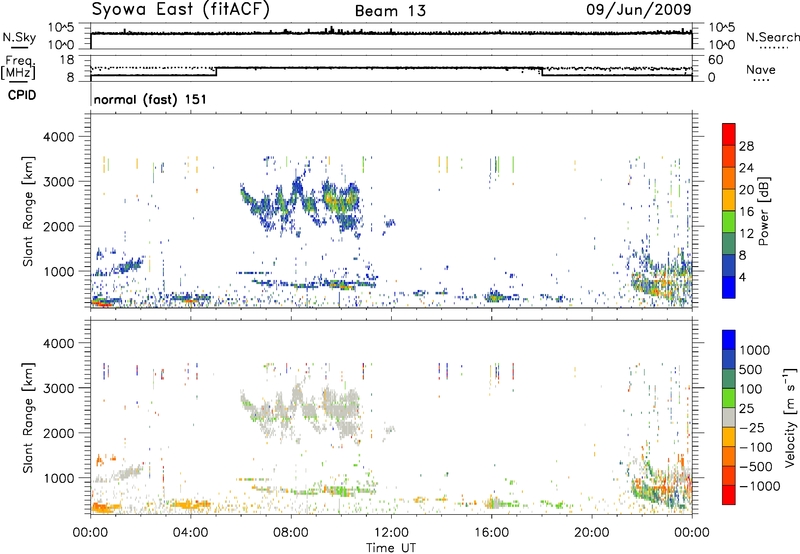Click the "20:00" time tick label
800x554 pixels.
click(592, 533)
